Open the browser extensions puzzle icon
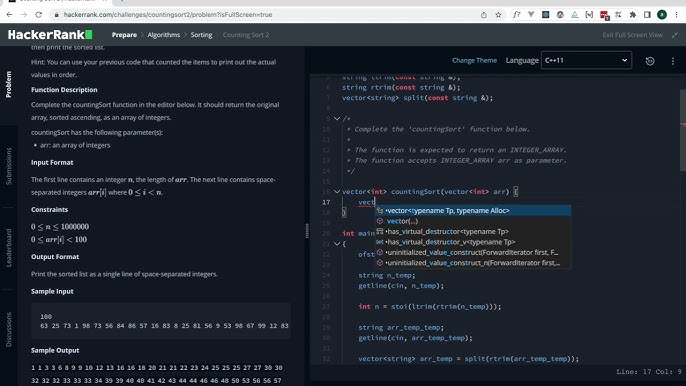Image resolution: width=686 pixels, height=386 pixels. coord(633,14)
